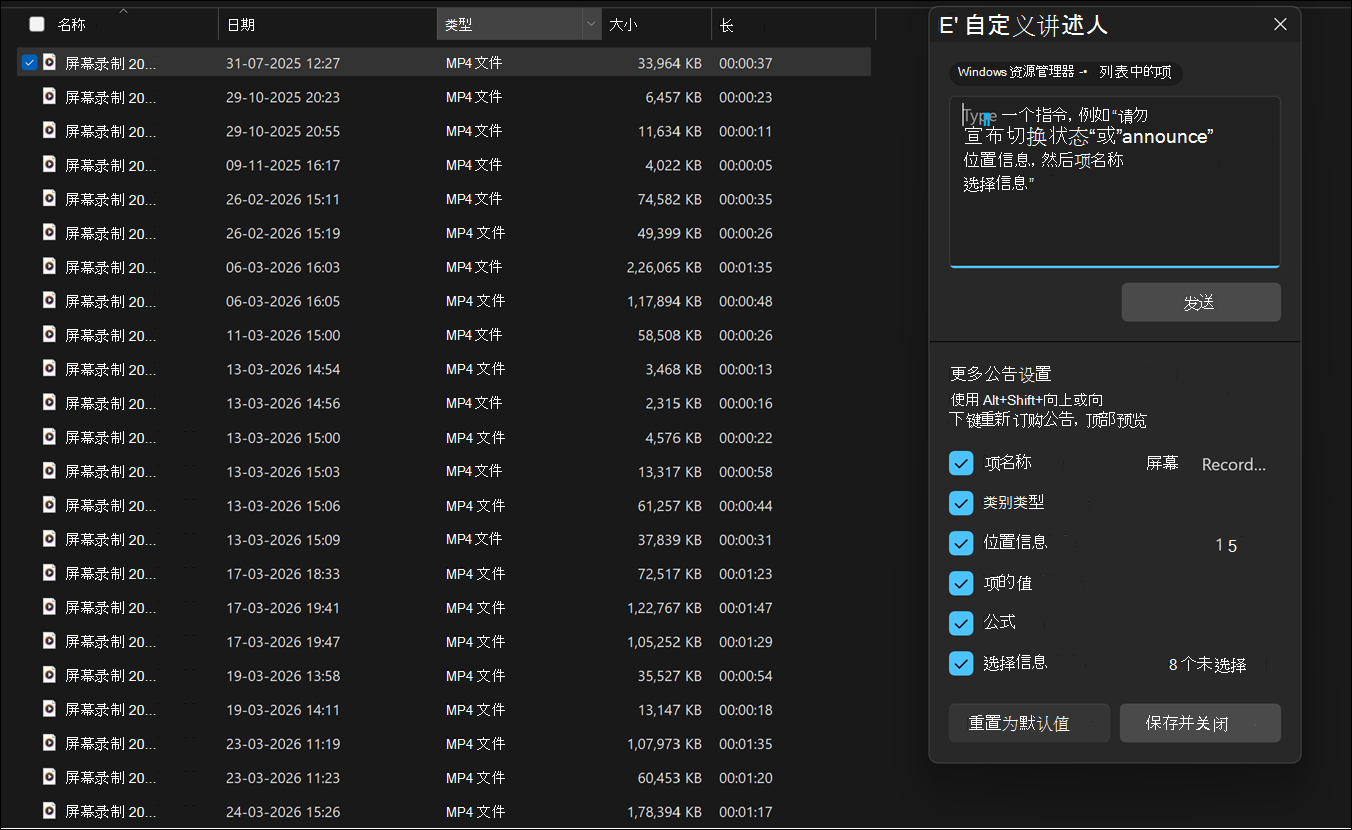Screen dimensions: 1352x830
Task: Click the Record... preview text beside 项名称
Action: pyautogui.click(x=1234, y=464)
